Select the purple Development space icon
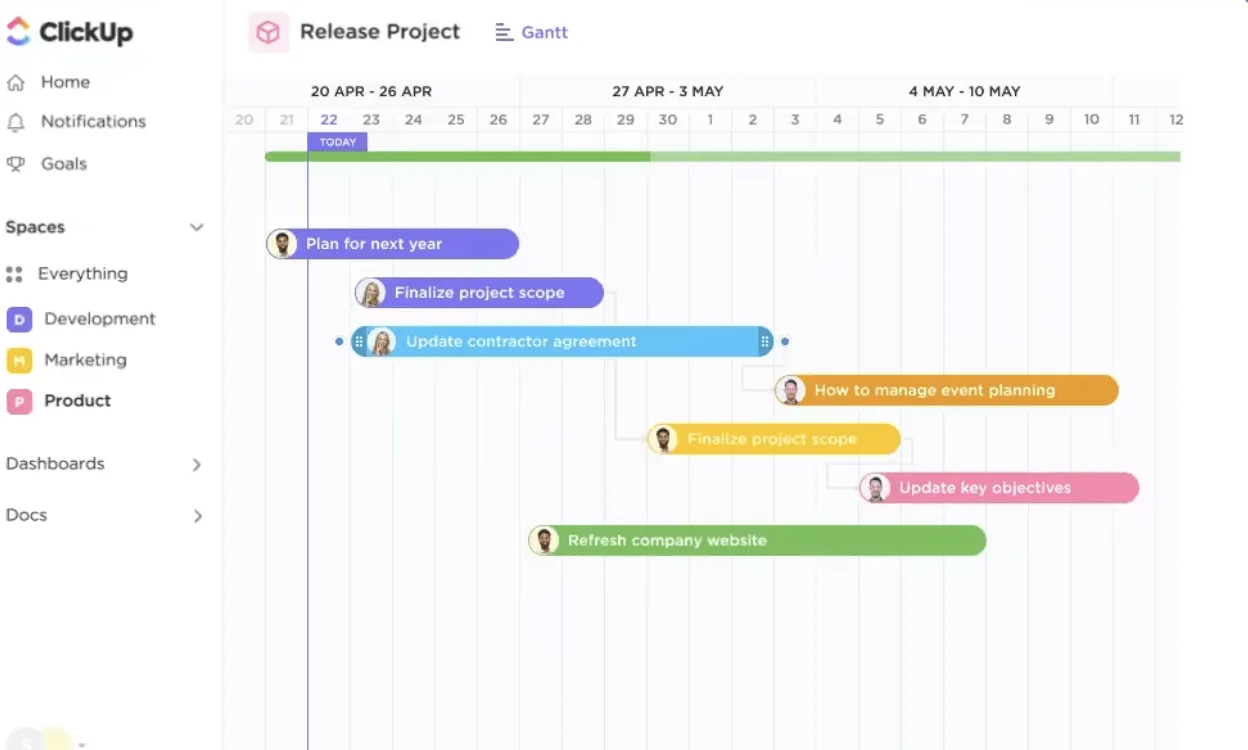1248x750 pixels. click(19, 319)
